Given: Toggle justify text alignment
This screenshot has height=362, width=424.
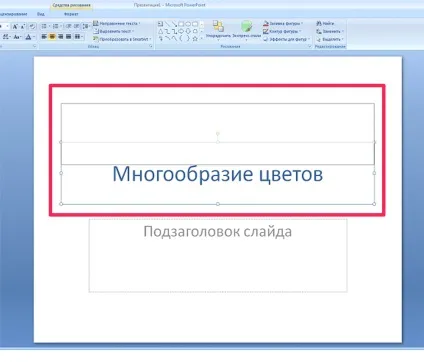Looking at the screenshot, I should coord(68,37).
